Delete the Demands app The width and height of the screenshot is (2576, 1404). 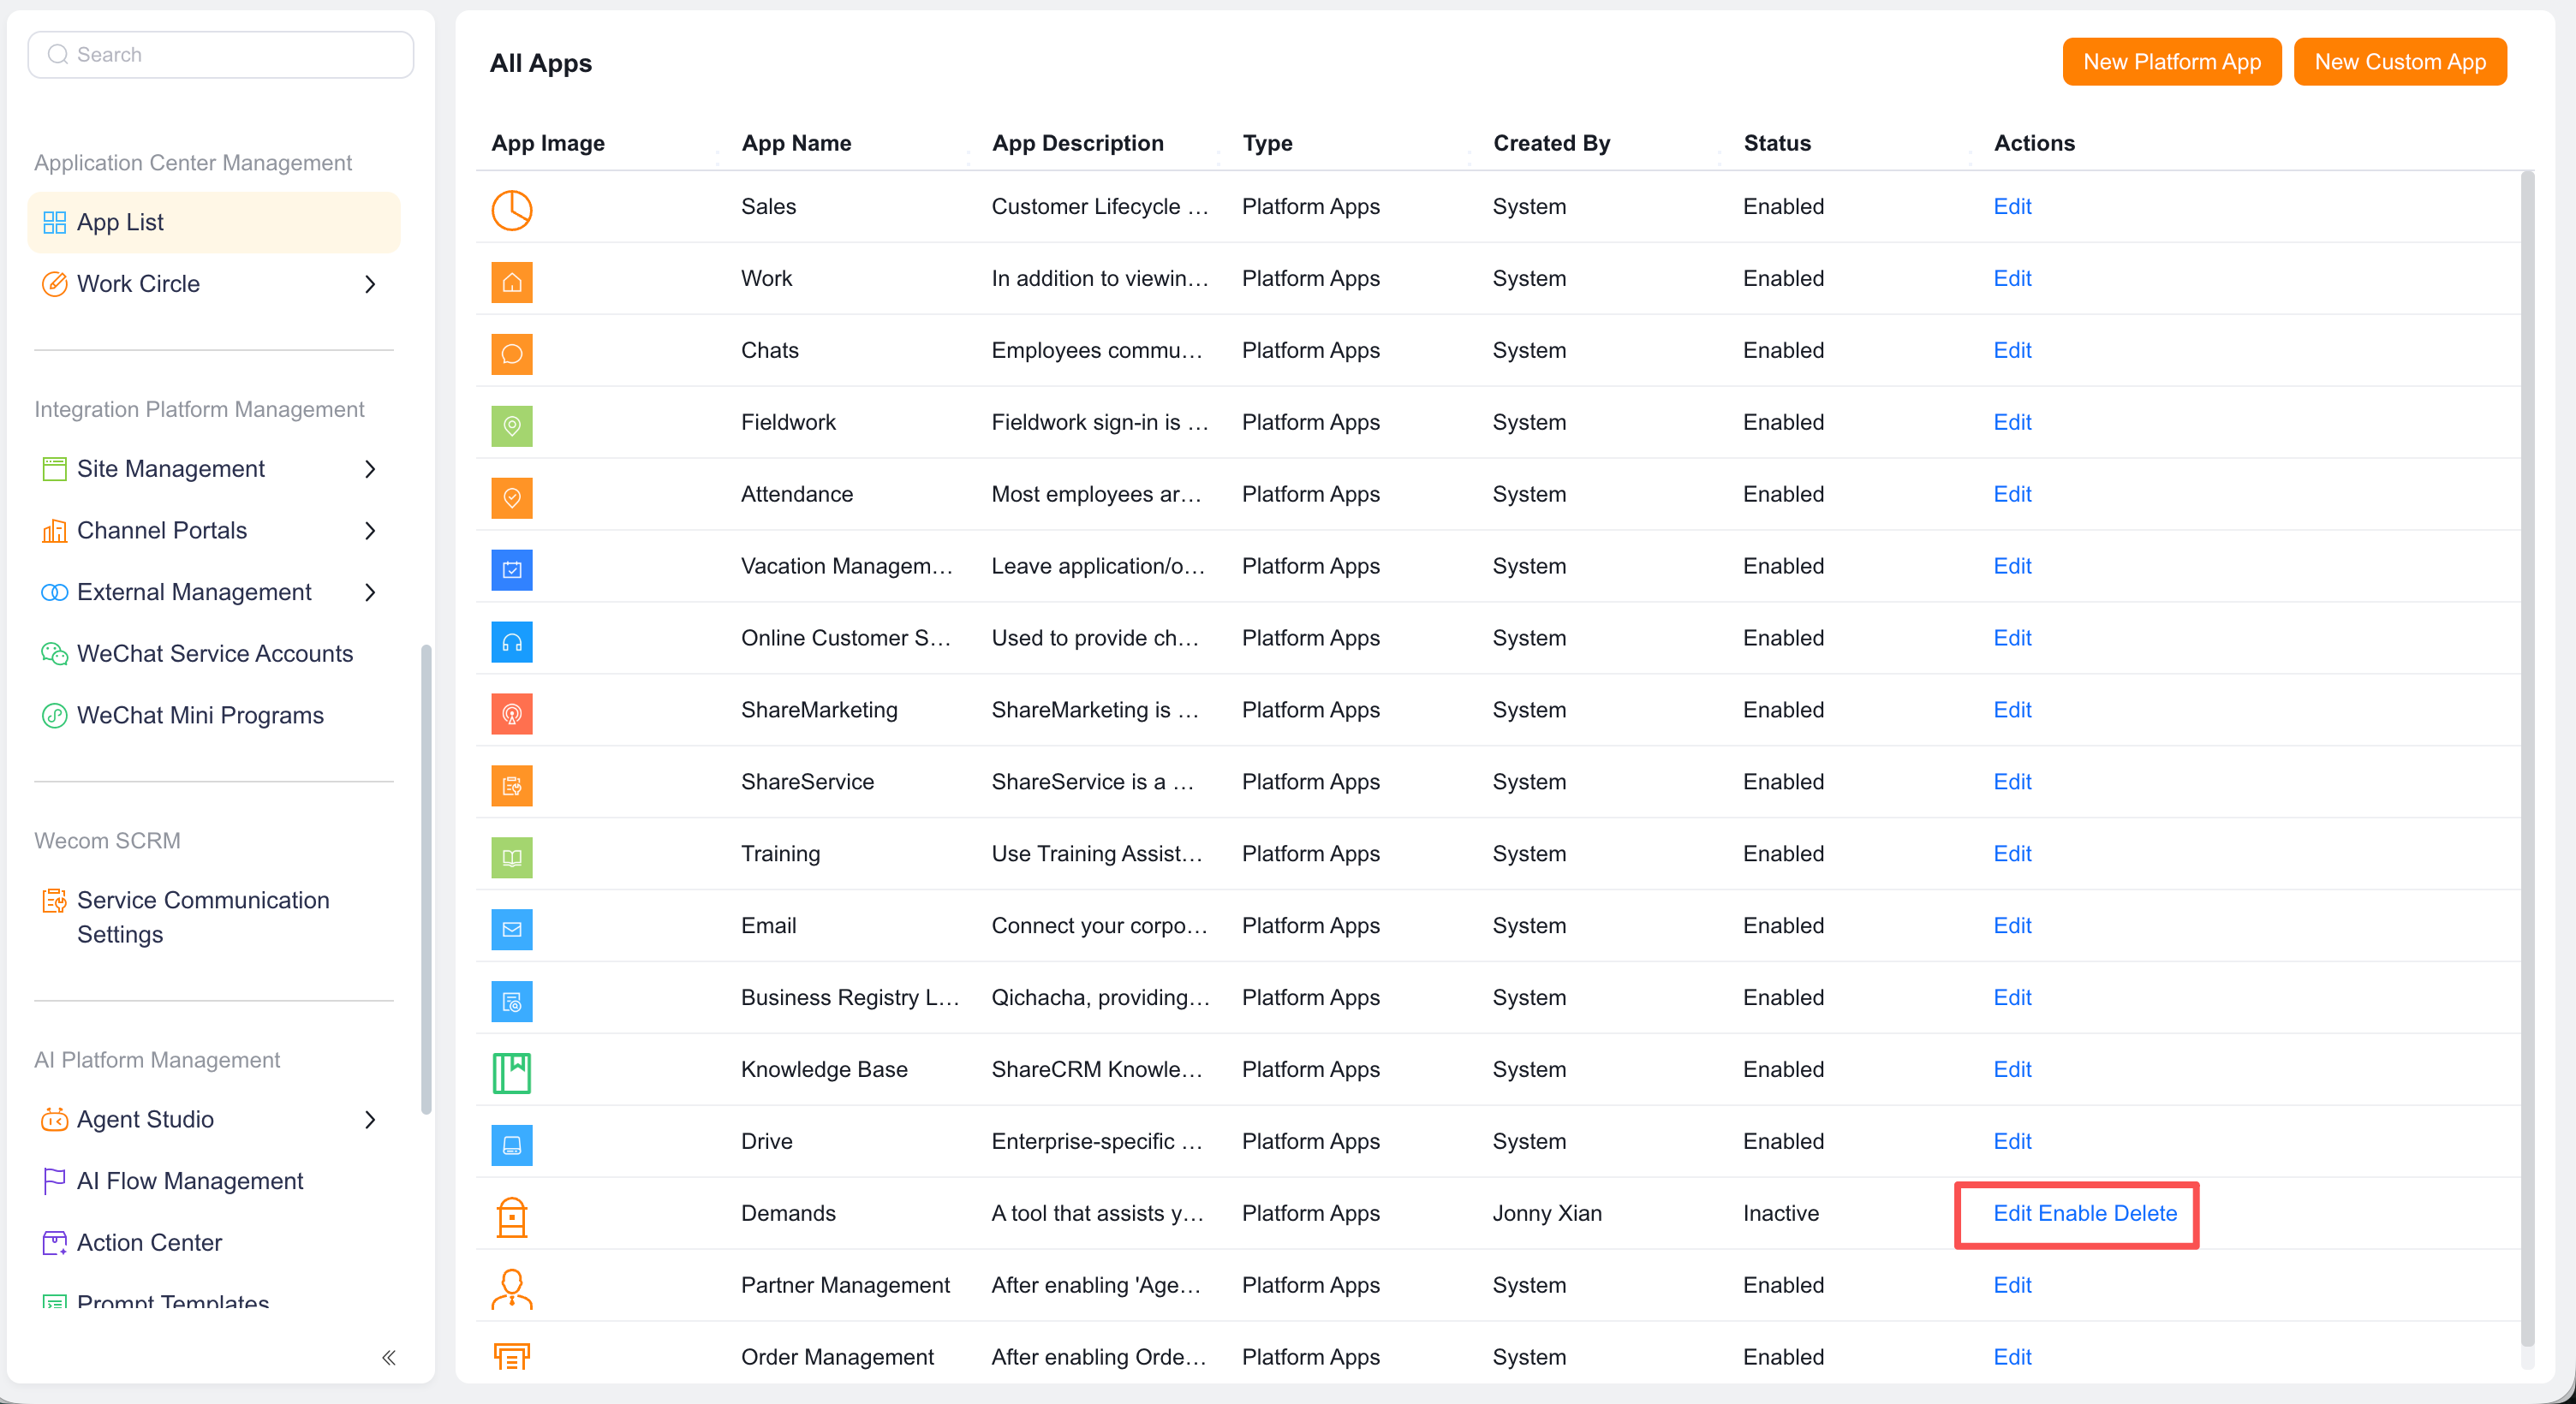pyautogui.click(x=2145, y=1213)
